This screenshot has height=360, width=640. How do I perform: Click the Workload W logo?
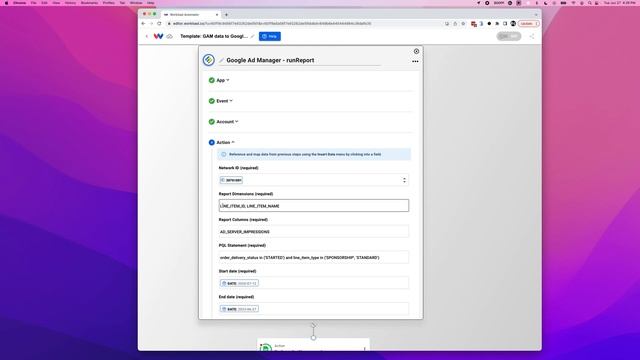[x=158, y=36]
